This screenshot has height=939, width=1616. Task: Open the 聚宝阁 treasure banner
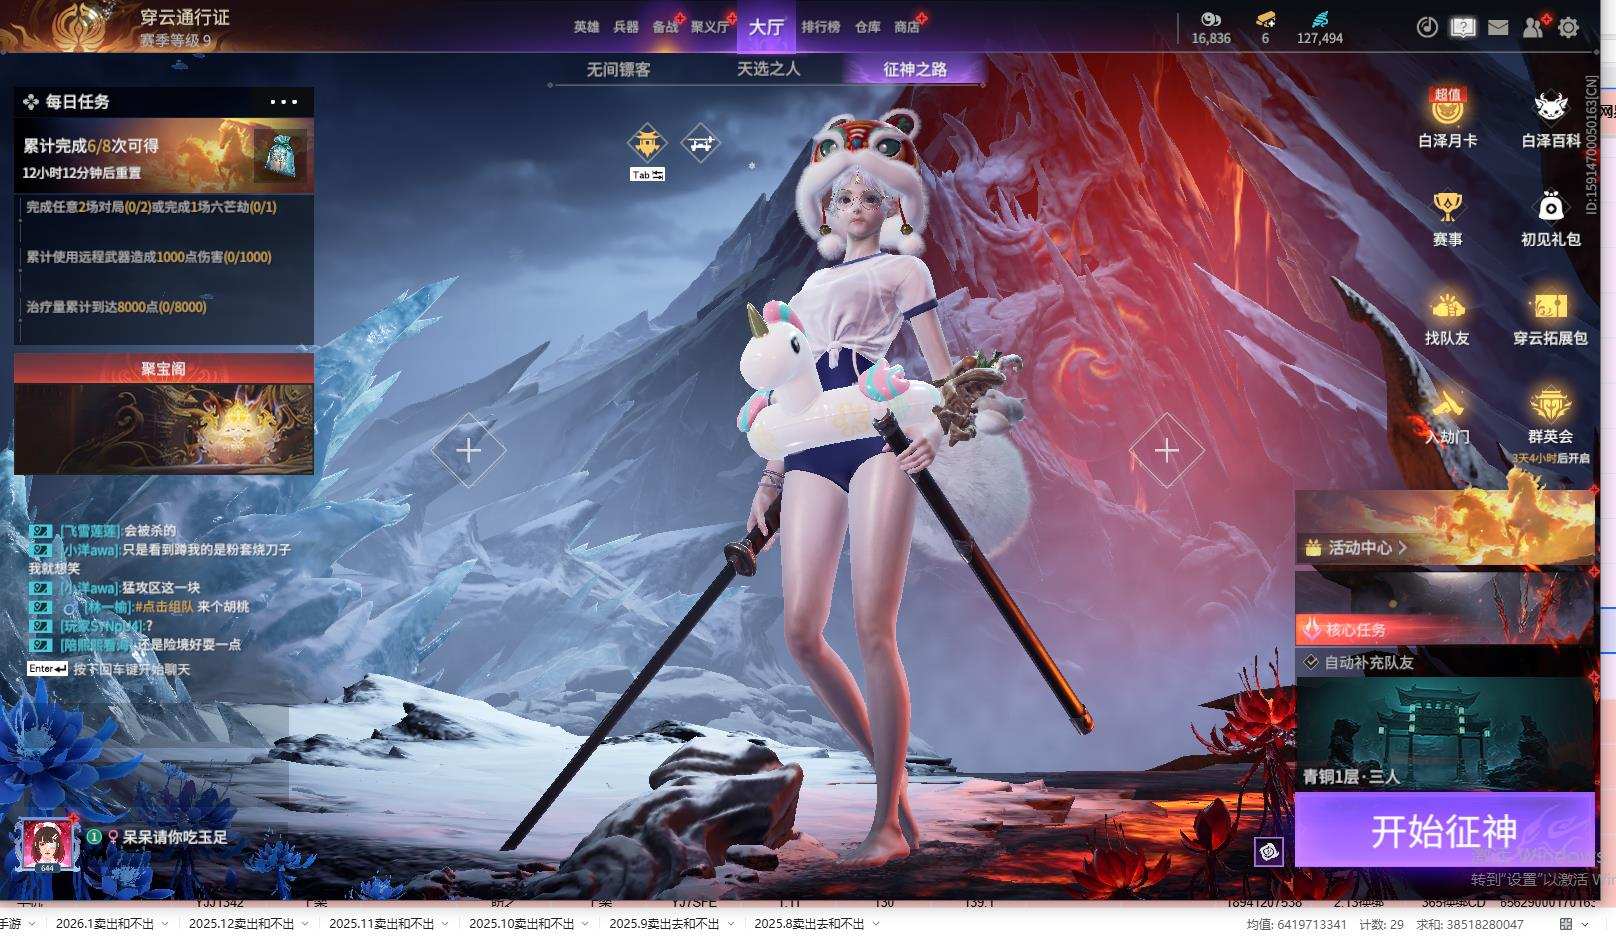pyautogui.click(x=164, y=414)
